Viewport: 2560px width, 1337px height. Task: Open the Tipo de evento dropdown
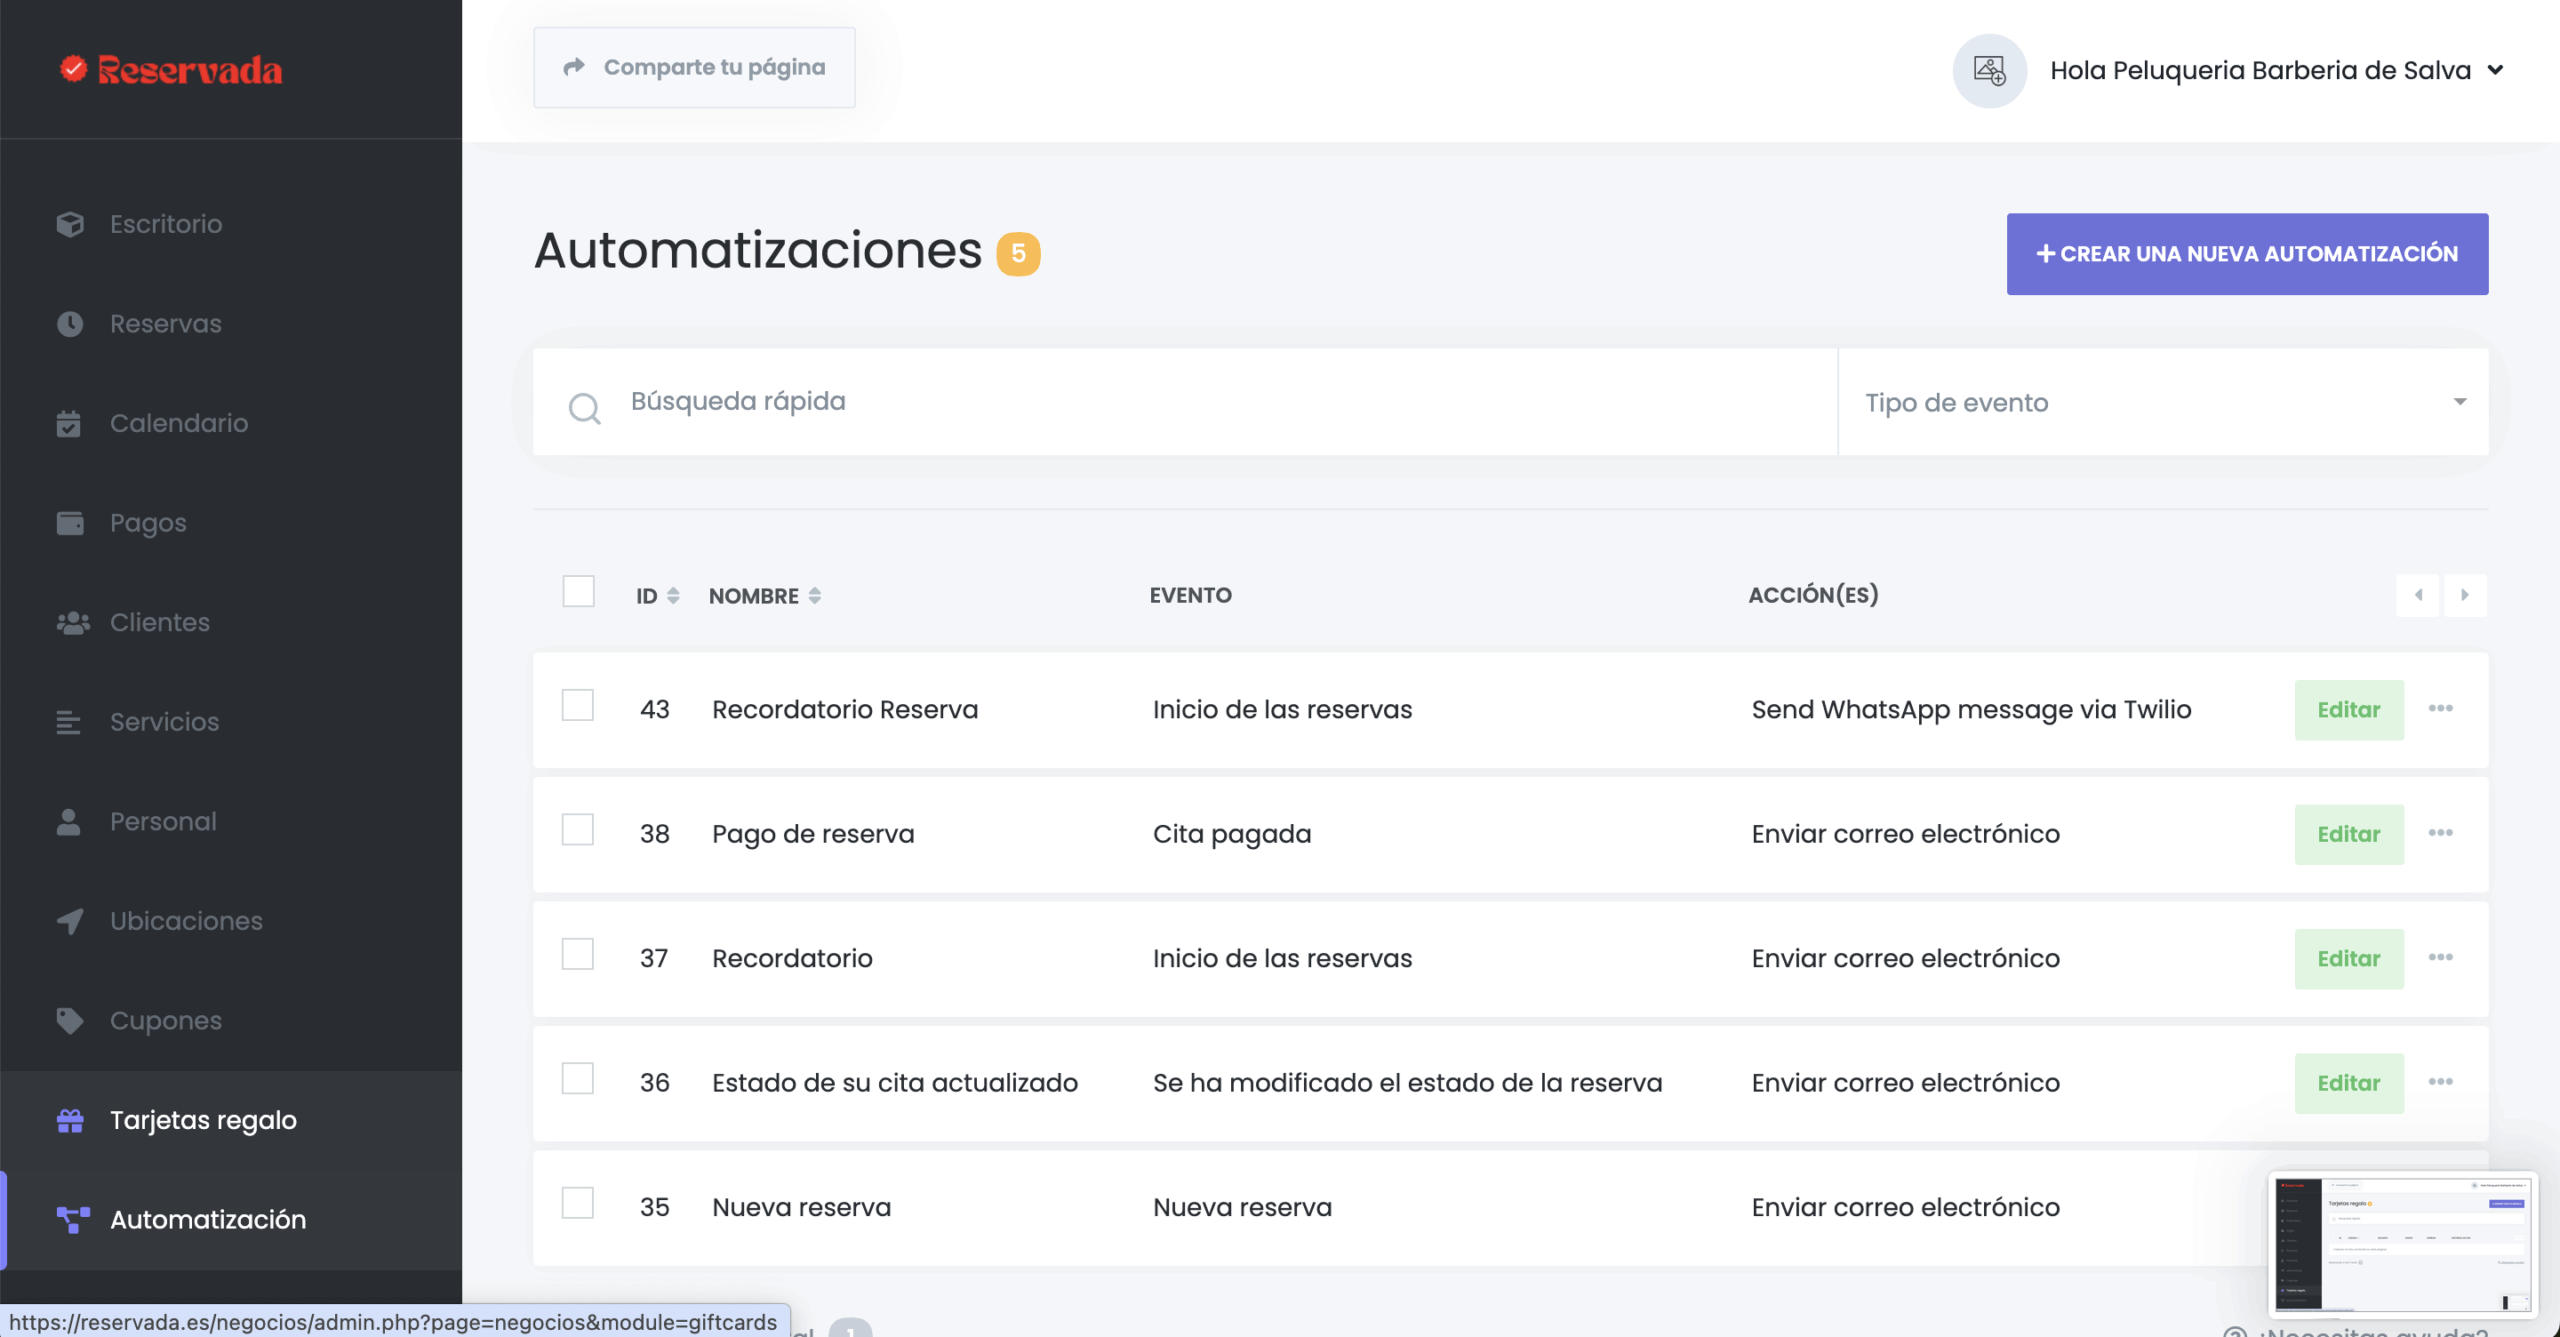(2162, 402)
